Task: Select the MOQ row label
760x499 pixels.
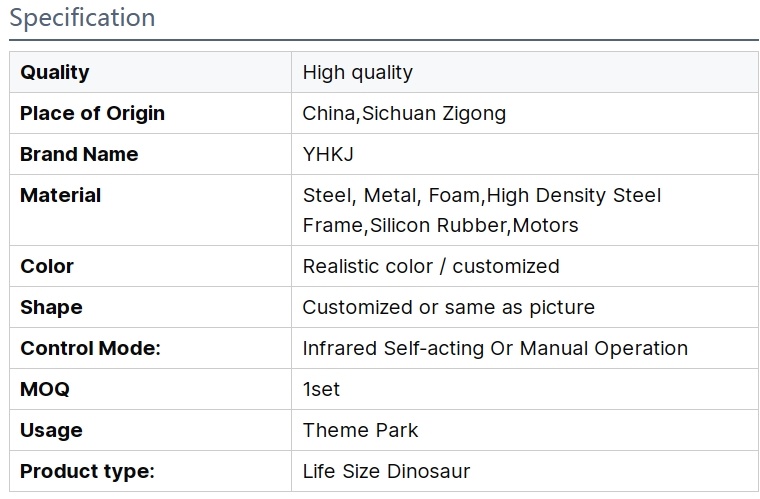Action: pyautogui.click(x=45, y=389)
